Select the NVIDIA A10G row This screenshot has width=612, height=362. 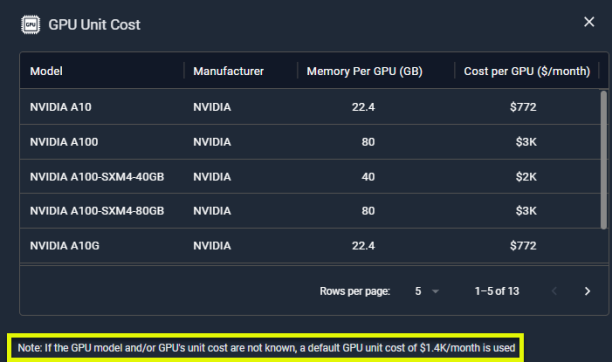(310, 246)
